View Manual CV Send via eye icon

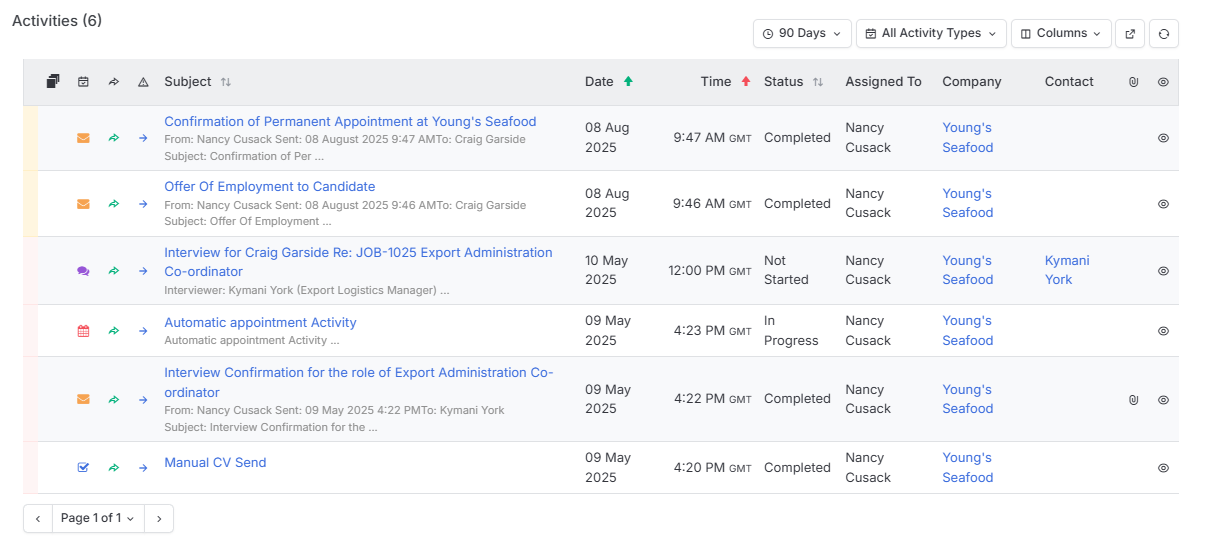(x=1163, y=467)
